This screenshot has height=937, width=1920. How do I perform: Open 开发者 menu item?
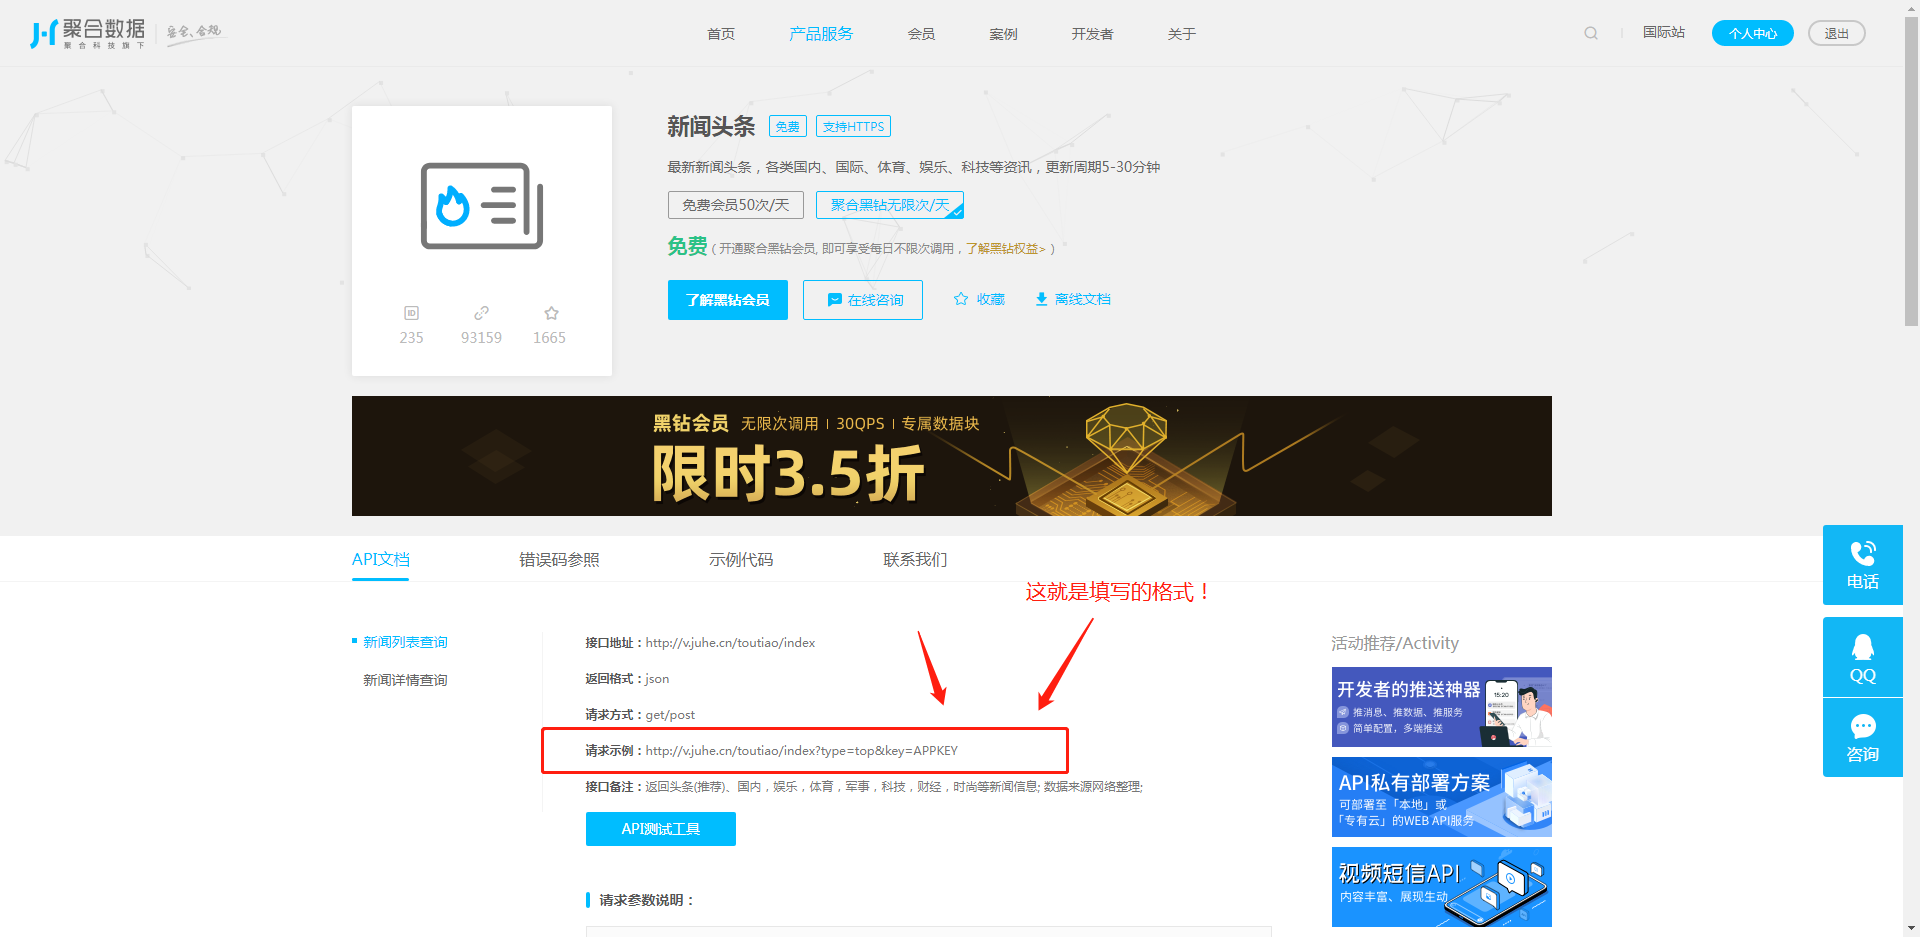click(1092, 34)
